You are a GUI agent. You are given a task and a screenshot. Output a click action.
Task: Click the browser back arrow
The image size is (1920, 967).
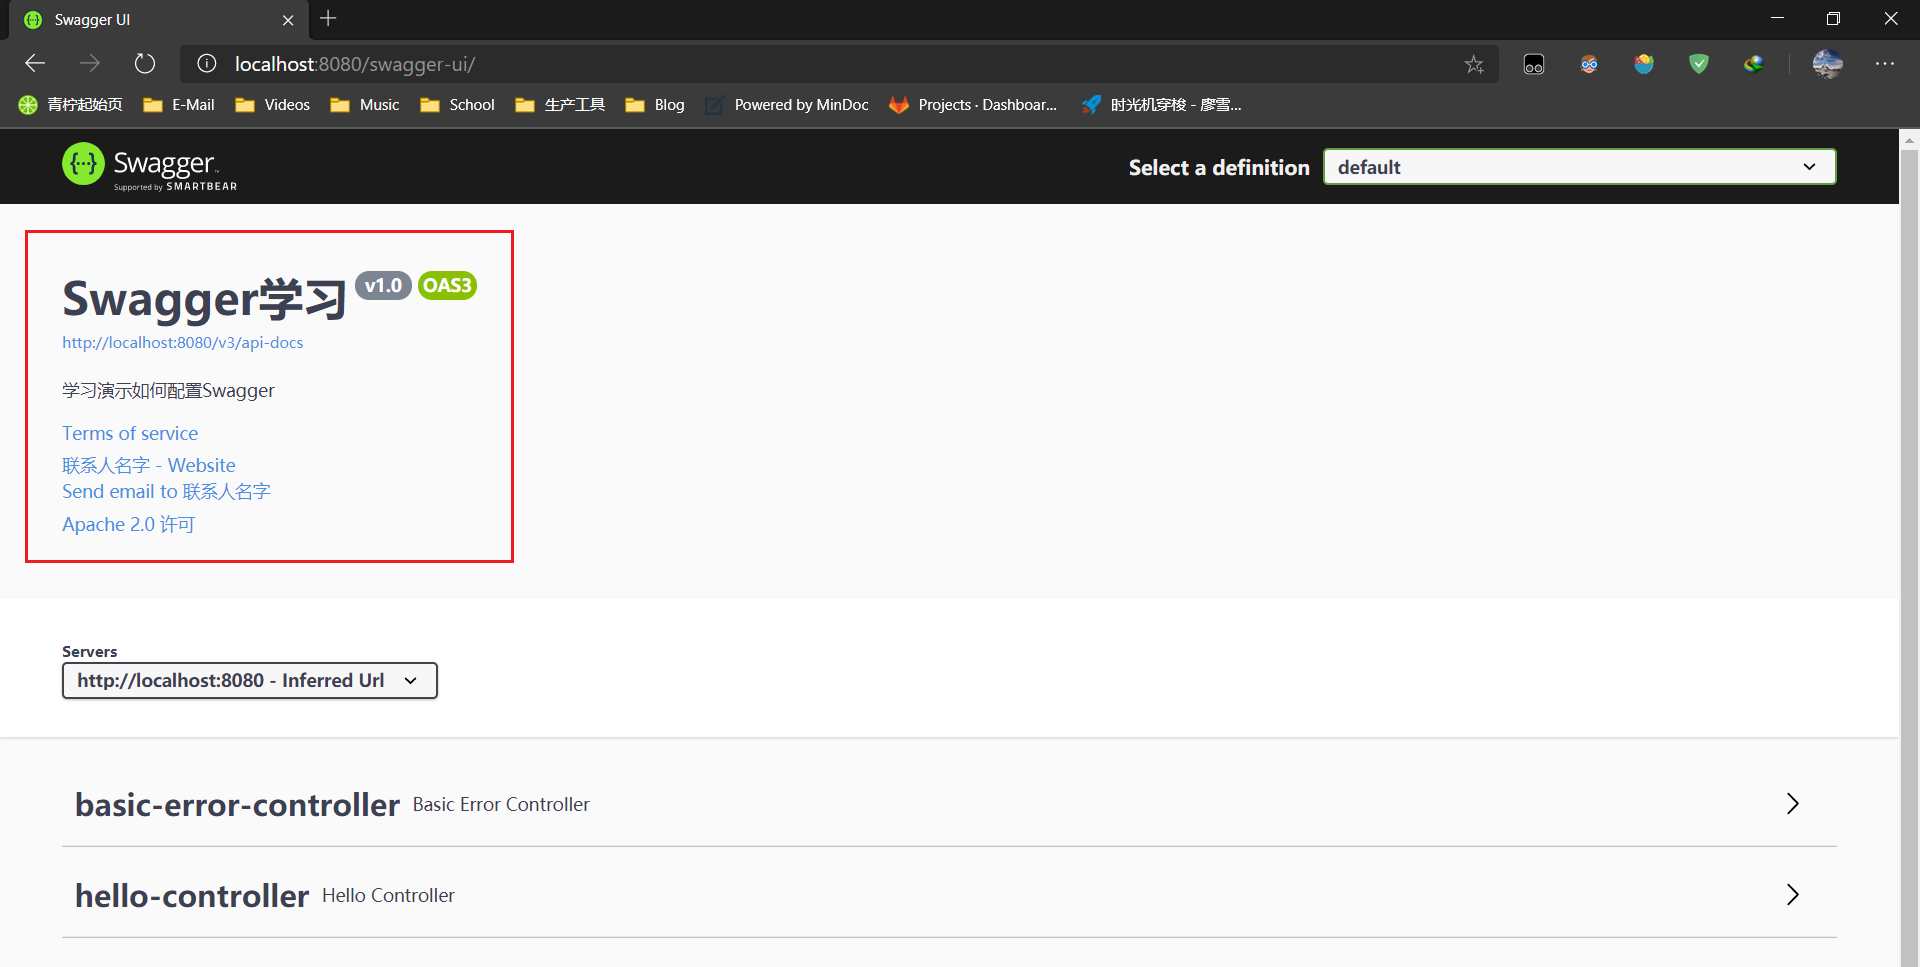click(35, 64)
